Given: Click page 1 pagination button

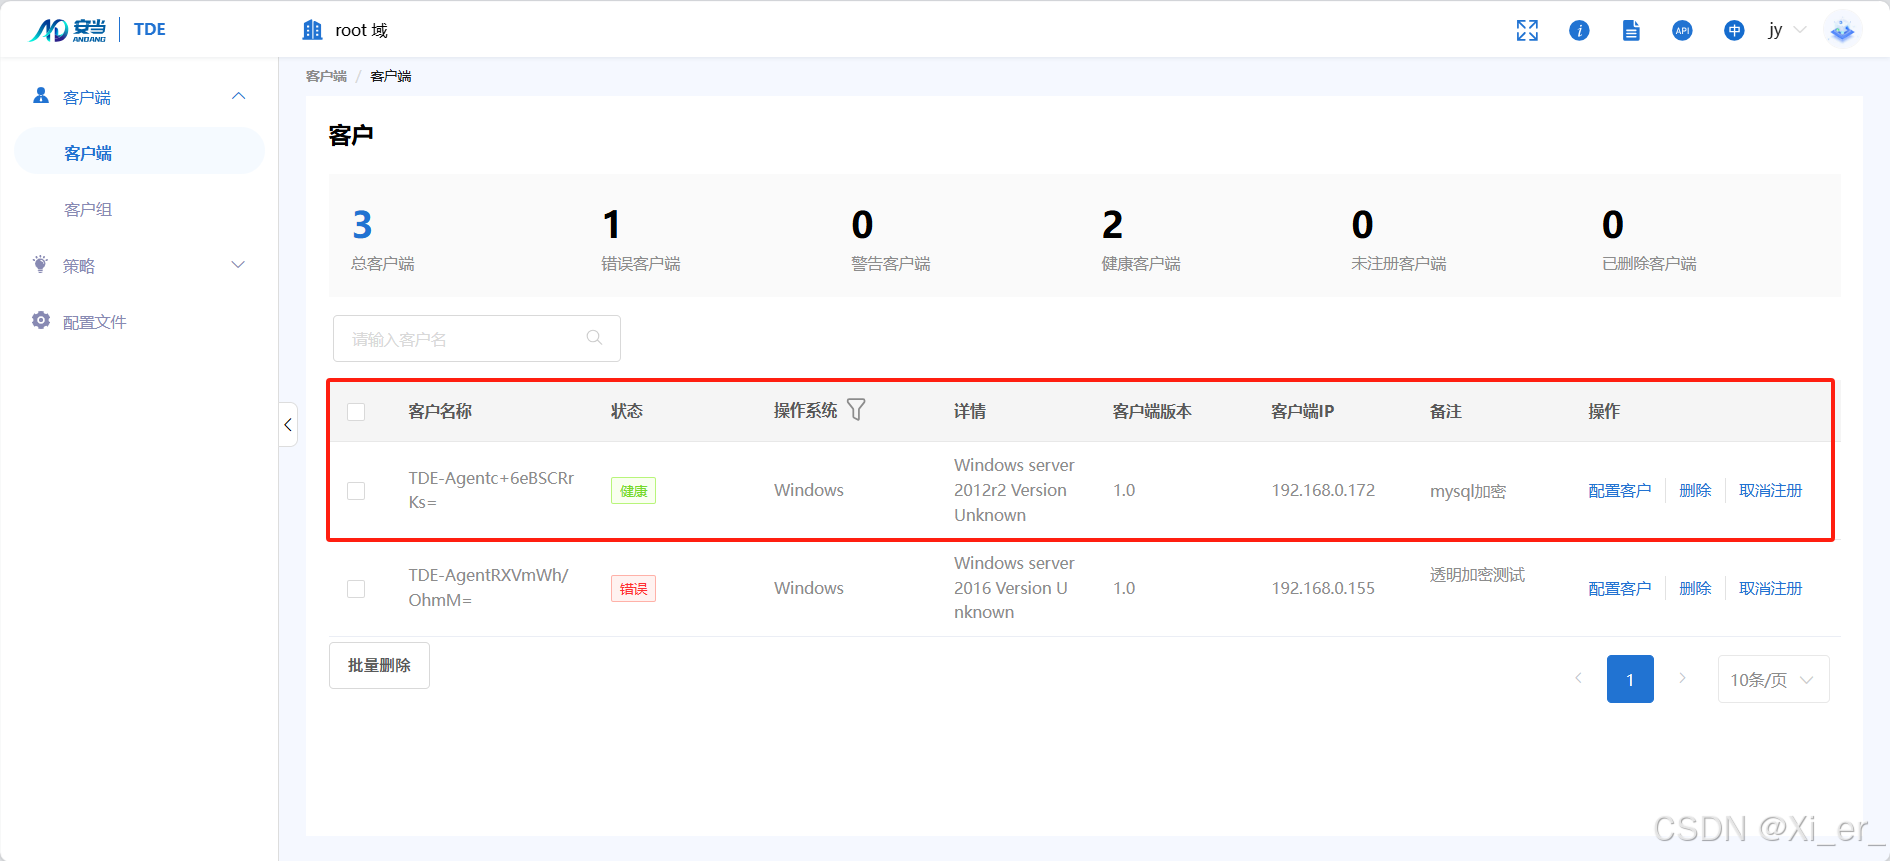Looking at the screenshot, I should (x=1630, y=679).
